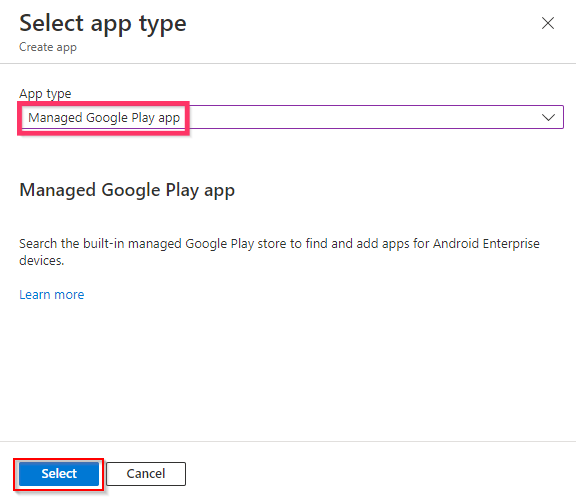
Task: Focus the App type selection box
Action: [x=292, y=117]
